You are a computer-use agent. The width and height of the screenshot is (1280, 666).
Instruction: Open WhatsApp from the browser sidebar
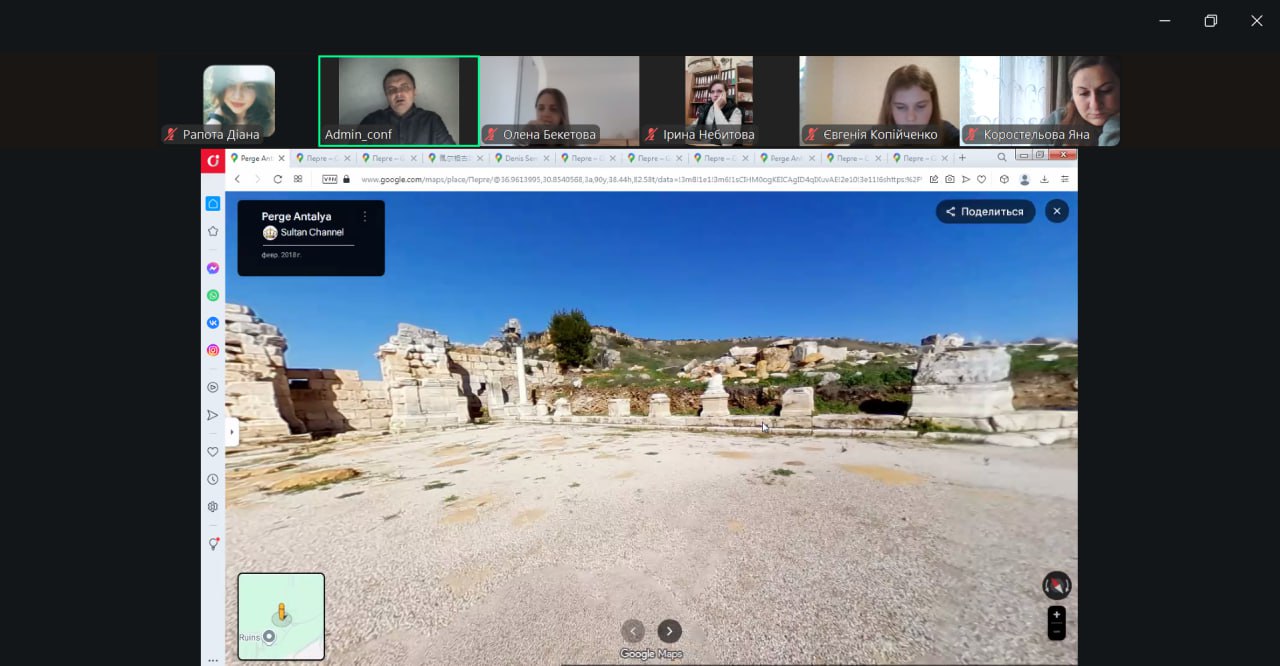tap(213, 295)
